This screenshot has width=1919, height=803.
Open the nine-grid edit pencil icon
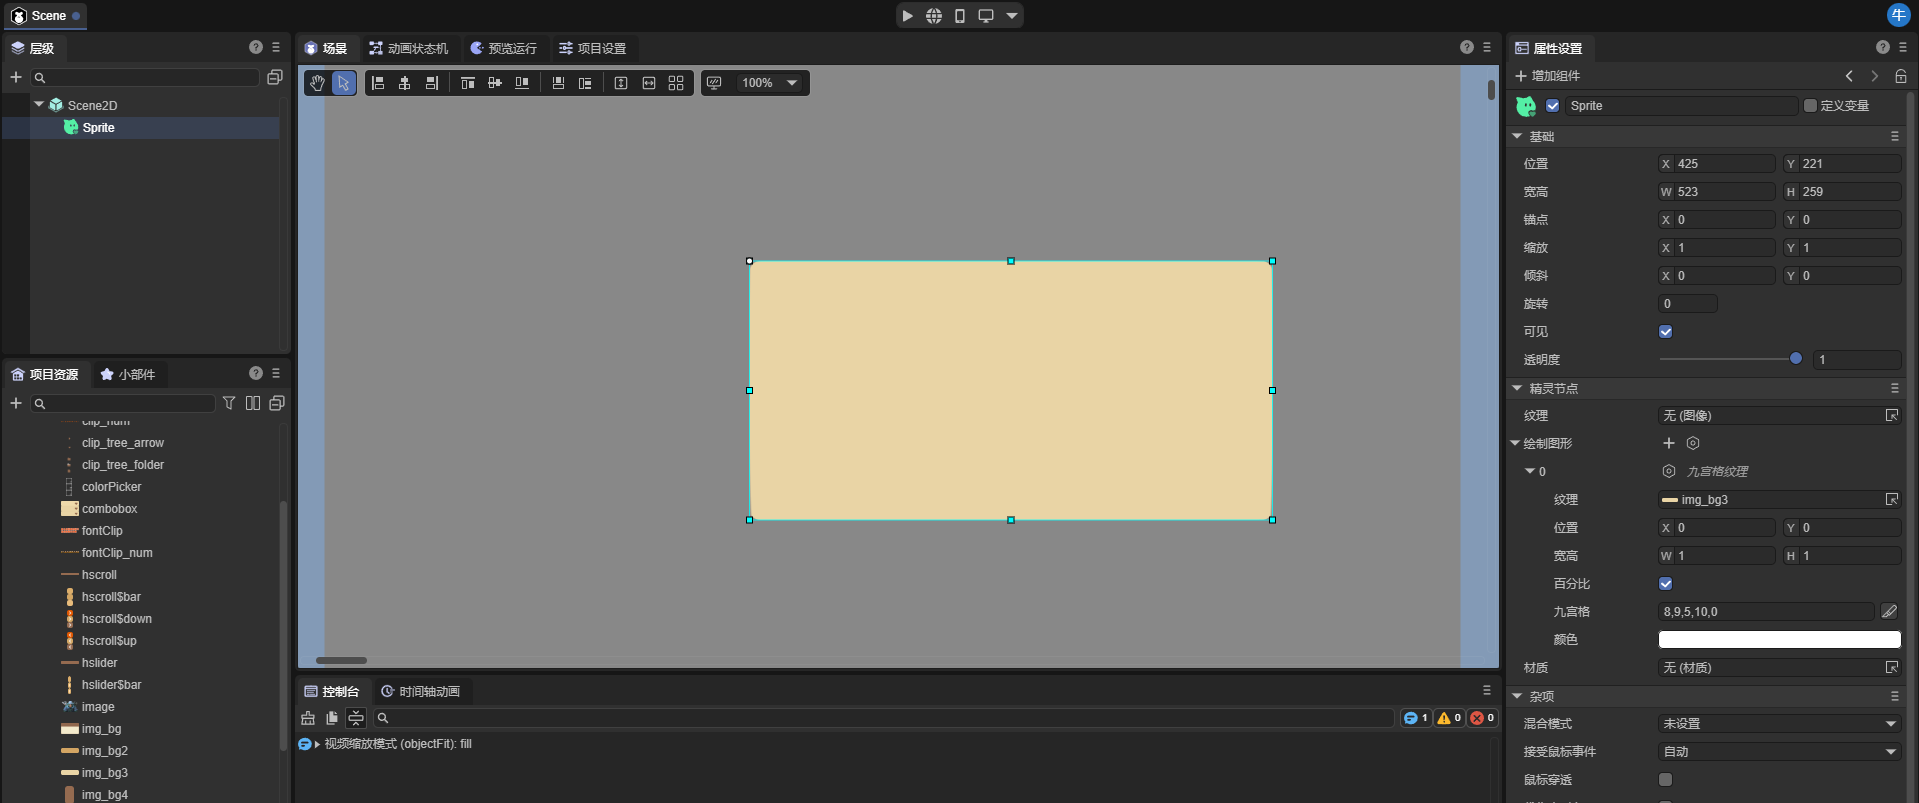pos(1889,611)
